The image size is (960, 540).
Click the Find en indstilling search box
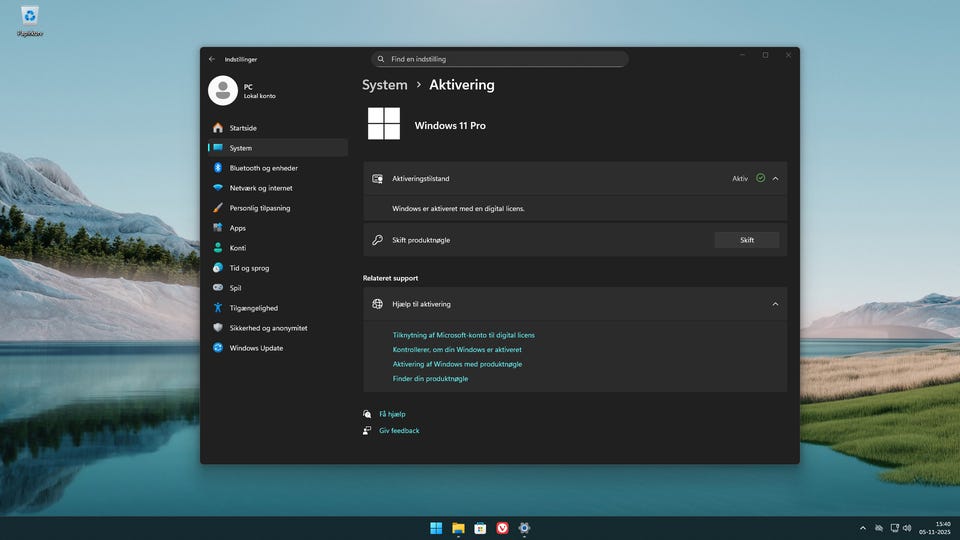coord(500,59)
